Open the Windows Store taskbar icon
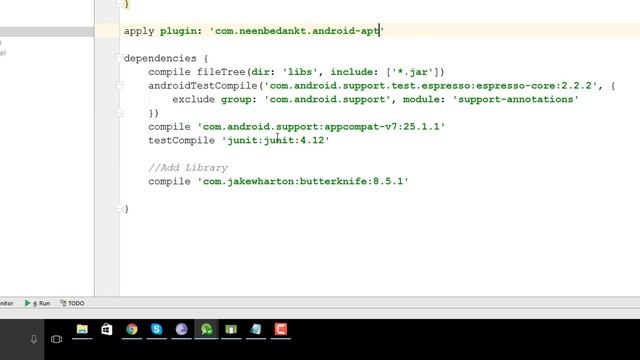 [x=107, y=329]
